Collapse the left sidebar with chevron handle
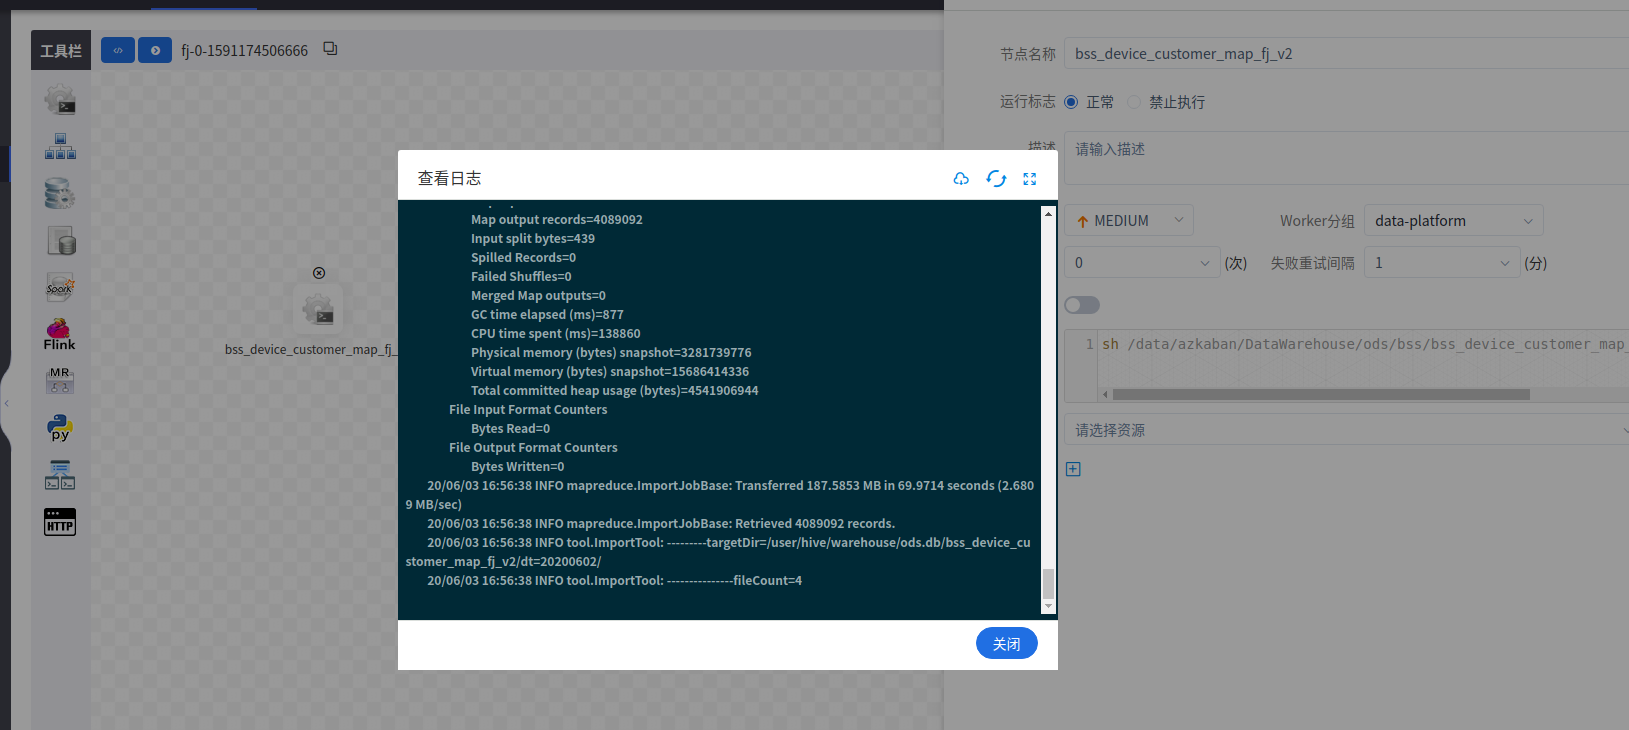This screenshot has width=1629, height=730. (x=6, y=404)
